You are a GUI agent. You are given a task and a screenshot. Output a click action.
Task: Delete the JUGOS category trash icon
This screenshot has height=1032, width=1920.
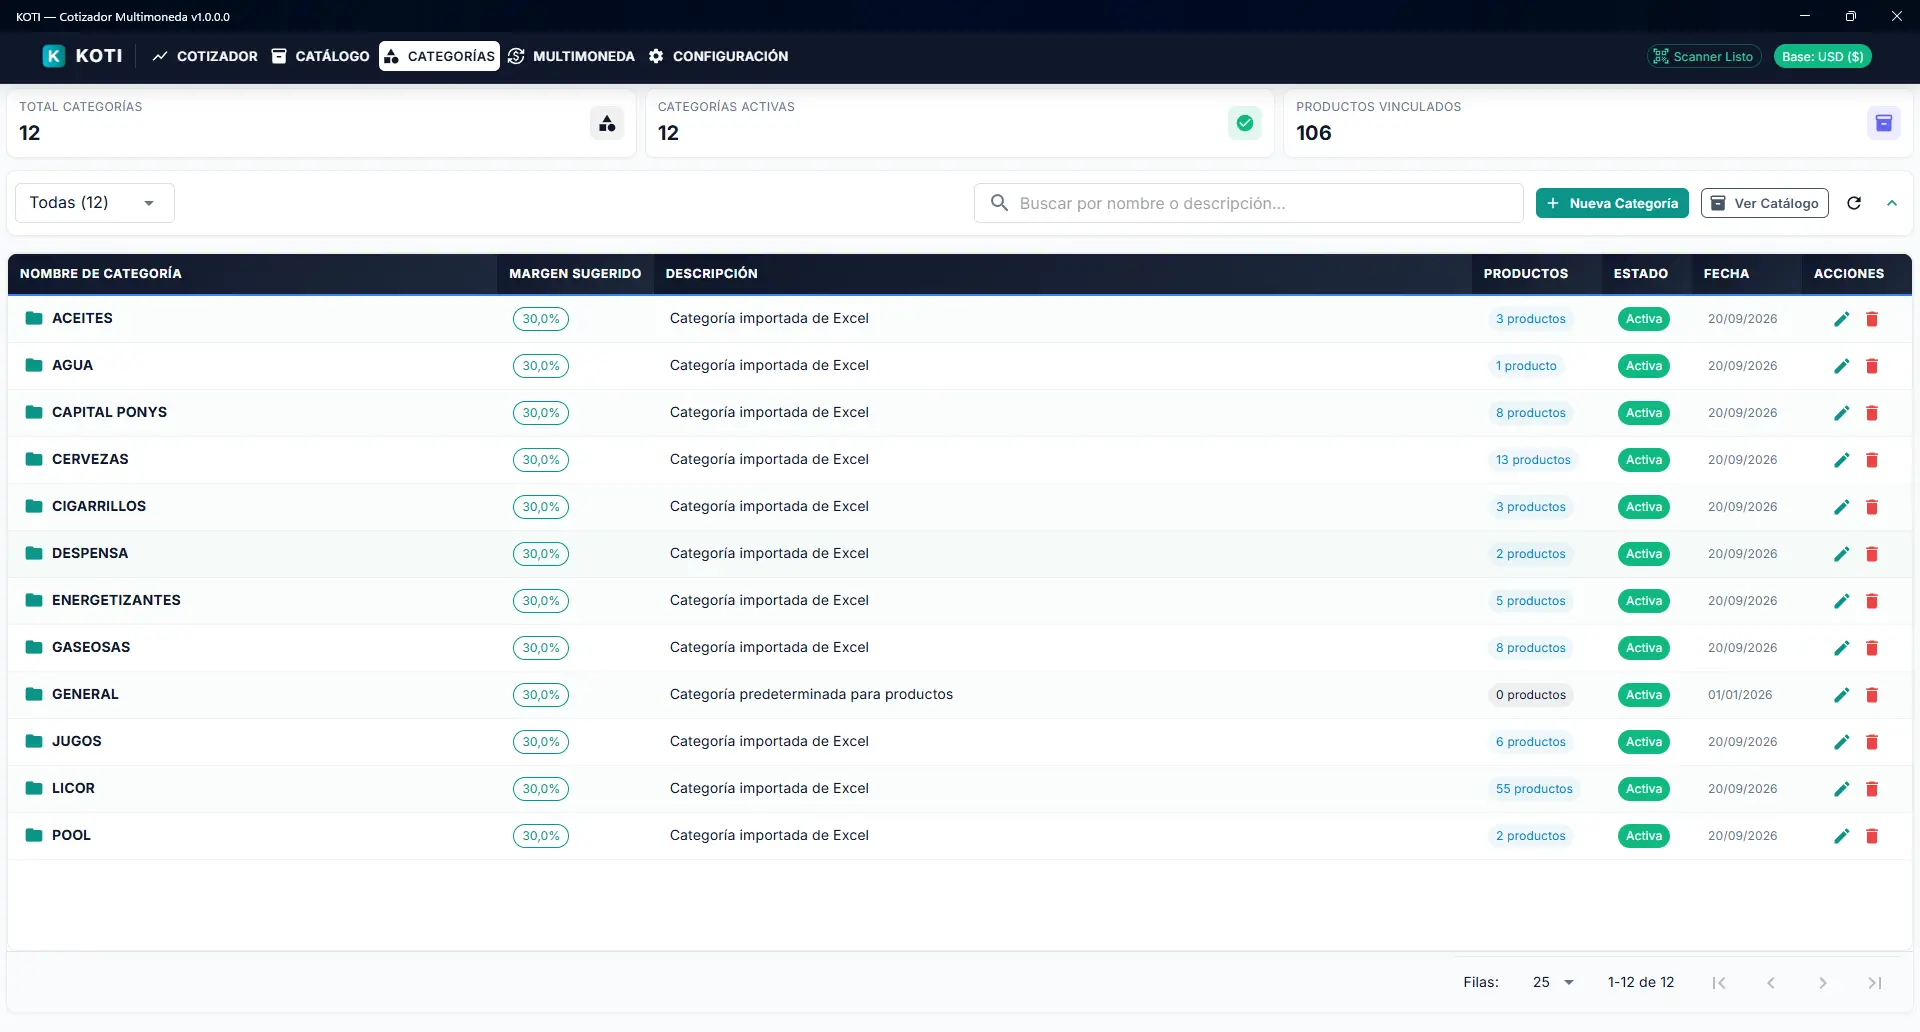coord(1872,742)
